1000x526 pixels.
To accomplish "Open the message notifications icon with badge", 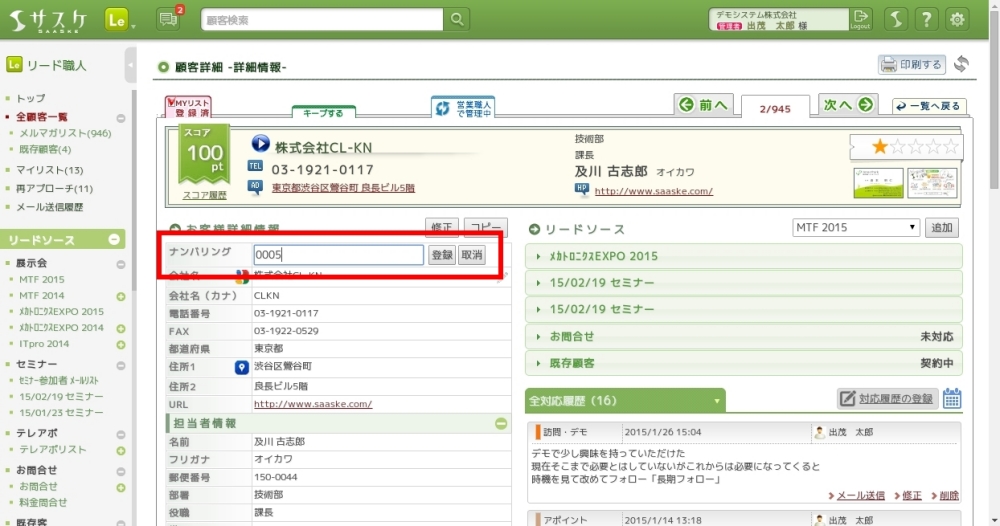I will pos(169,19).
